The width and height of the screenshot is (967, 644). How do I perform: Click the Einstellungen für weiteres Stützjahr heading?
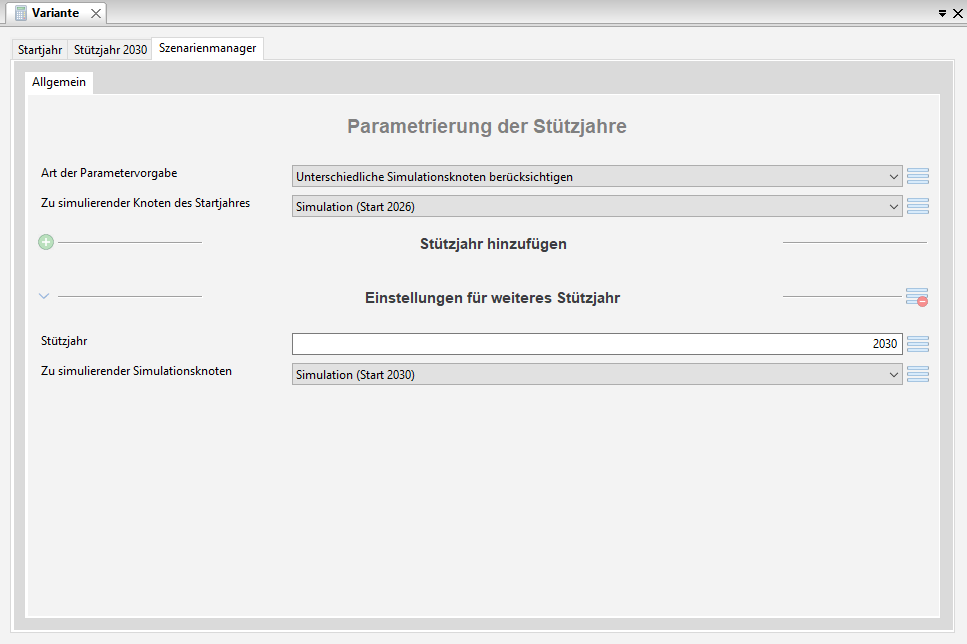pos(493,298)
